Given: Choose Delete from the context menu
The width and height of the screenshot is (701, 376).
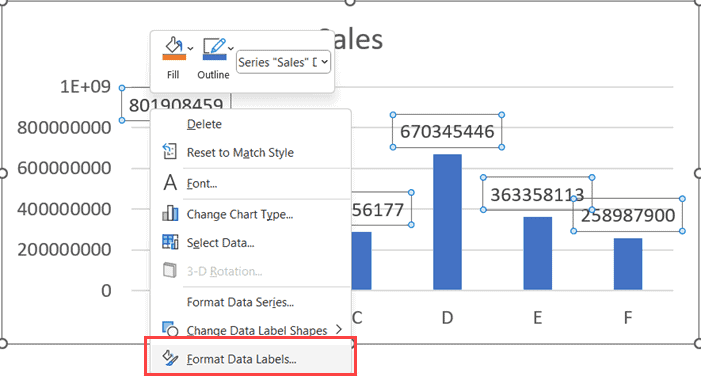Looking at the screenshot, I should pos(204,124).
